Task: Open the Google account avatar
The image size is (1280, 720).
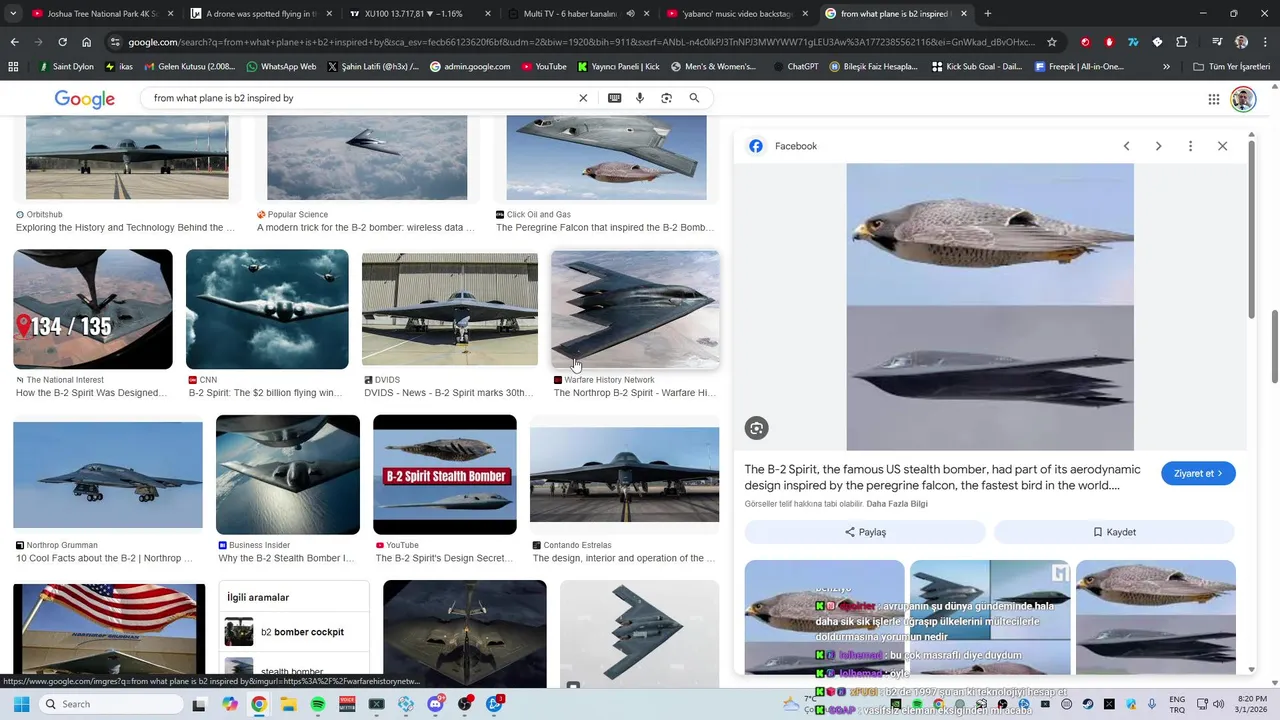Action: click(1243, 99)
